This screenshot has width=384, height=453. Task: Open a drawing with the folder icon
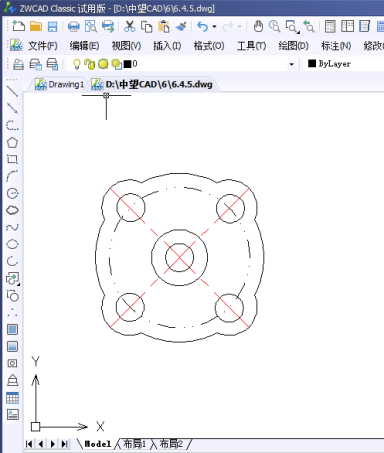[36, 26]
